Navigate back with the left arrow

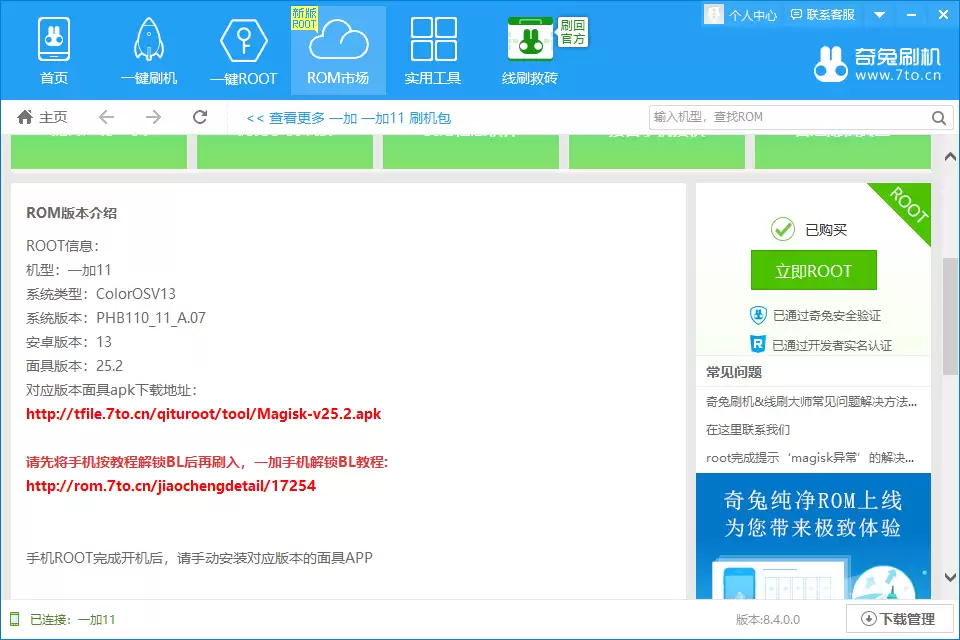106,116
